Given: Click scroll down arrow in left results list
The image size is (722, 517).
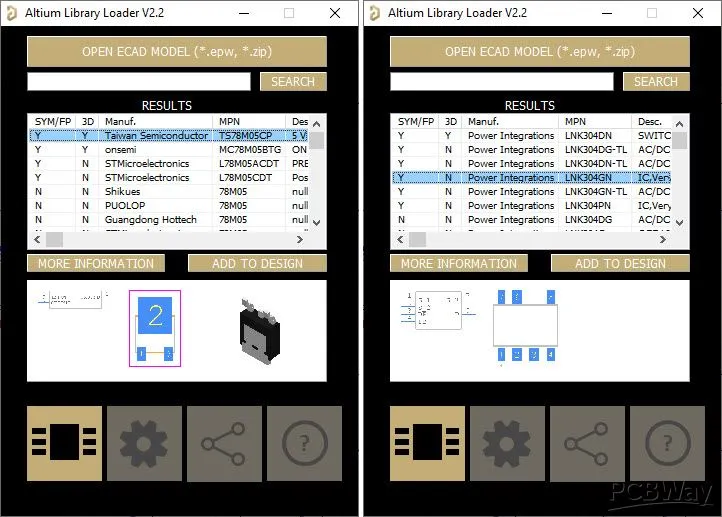Looking at the screenshot, I should coord(316,222).
